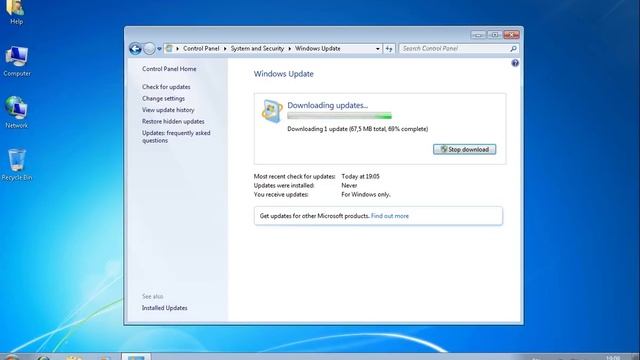Click the Control Panel icon in address bar
The width and height of the screenshot is (640, 360).
point(169,49)
